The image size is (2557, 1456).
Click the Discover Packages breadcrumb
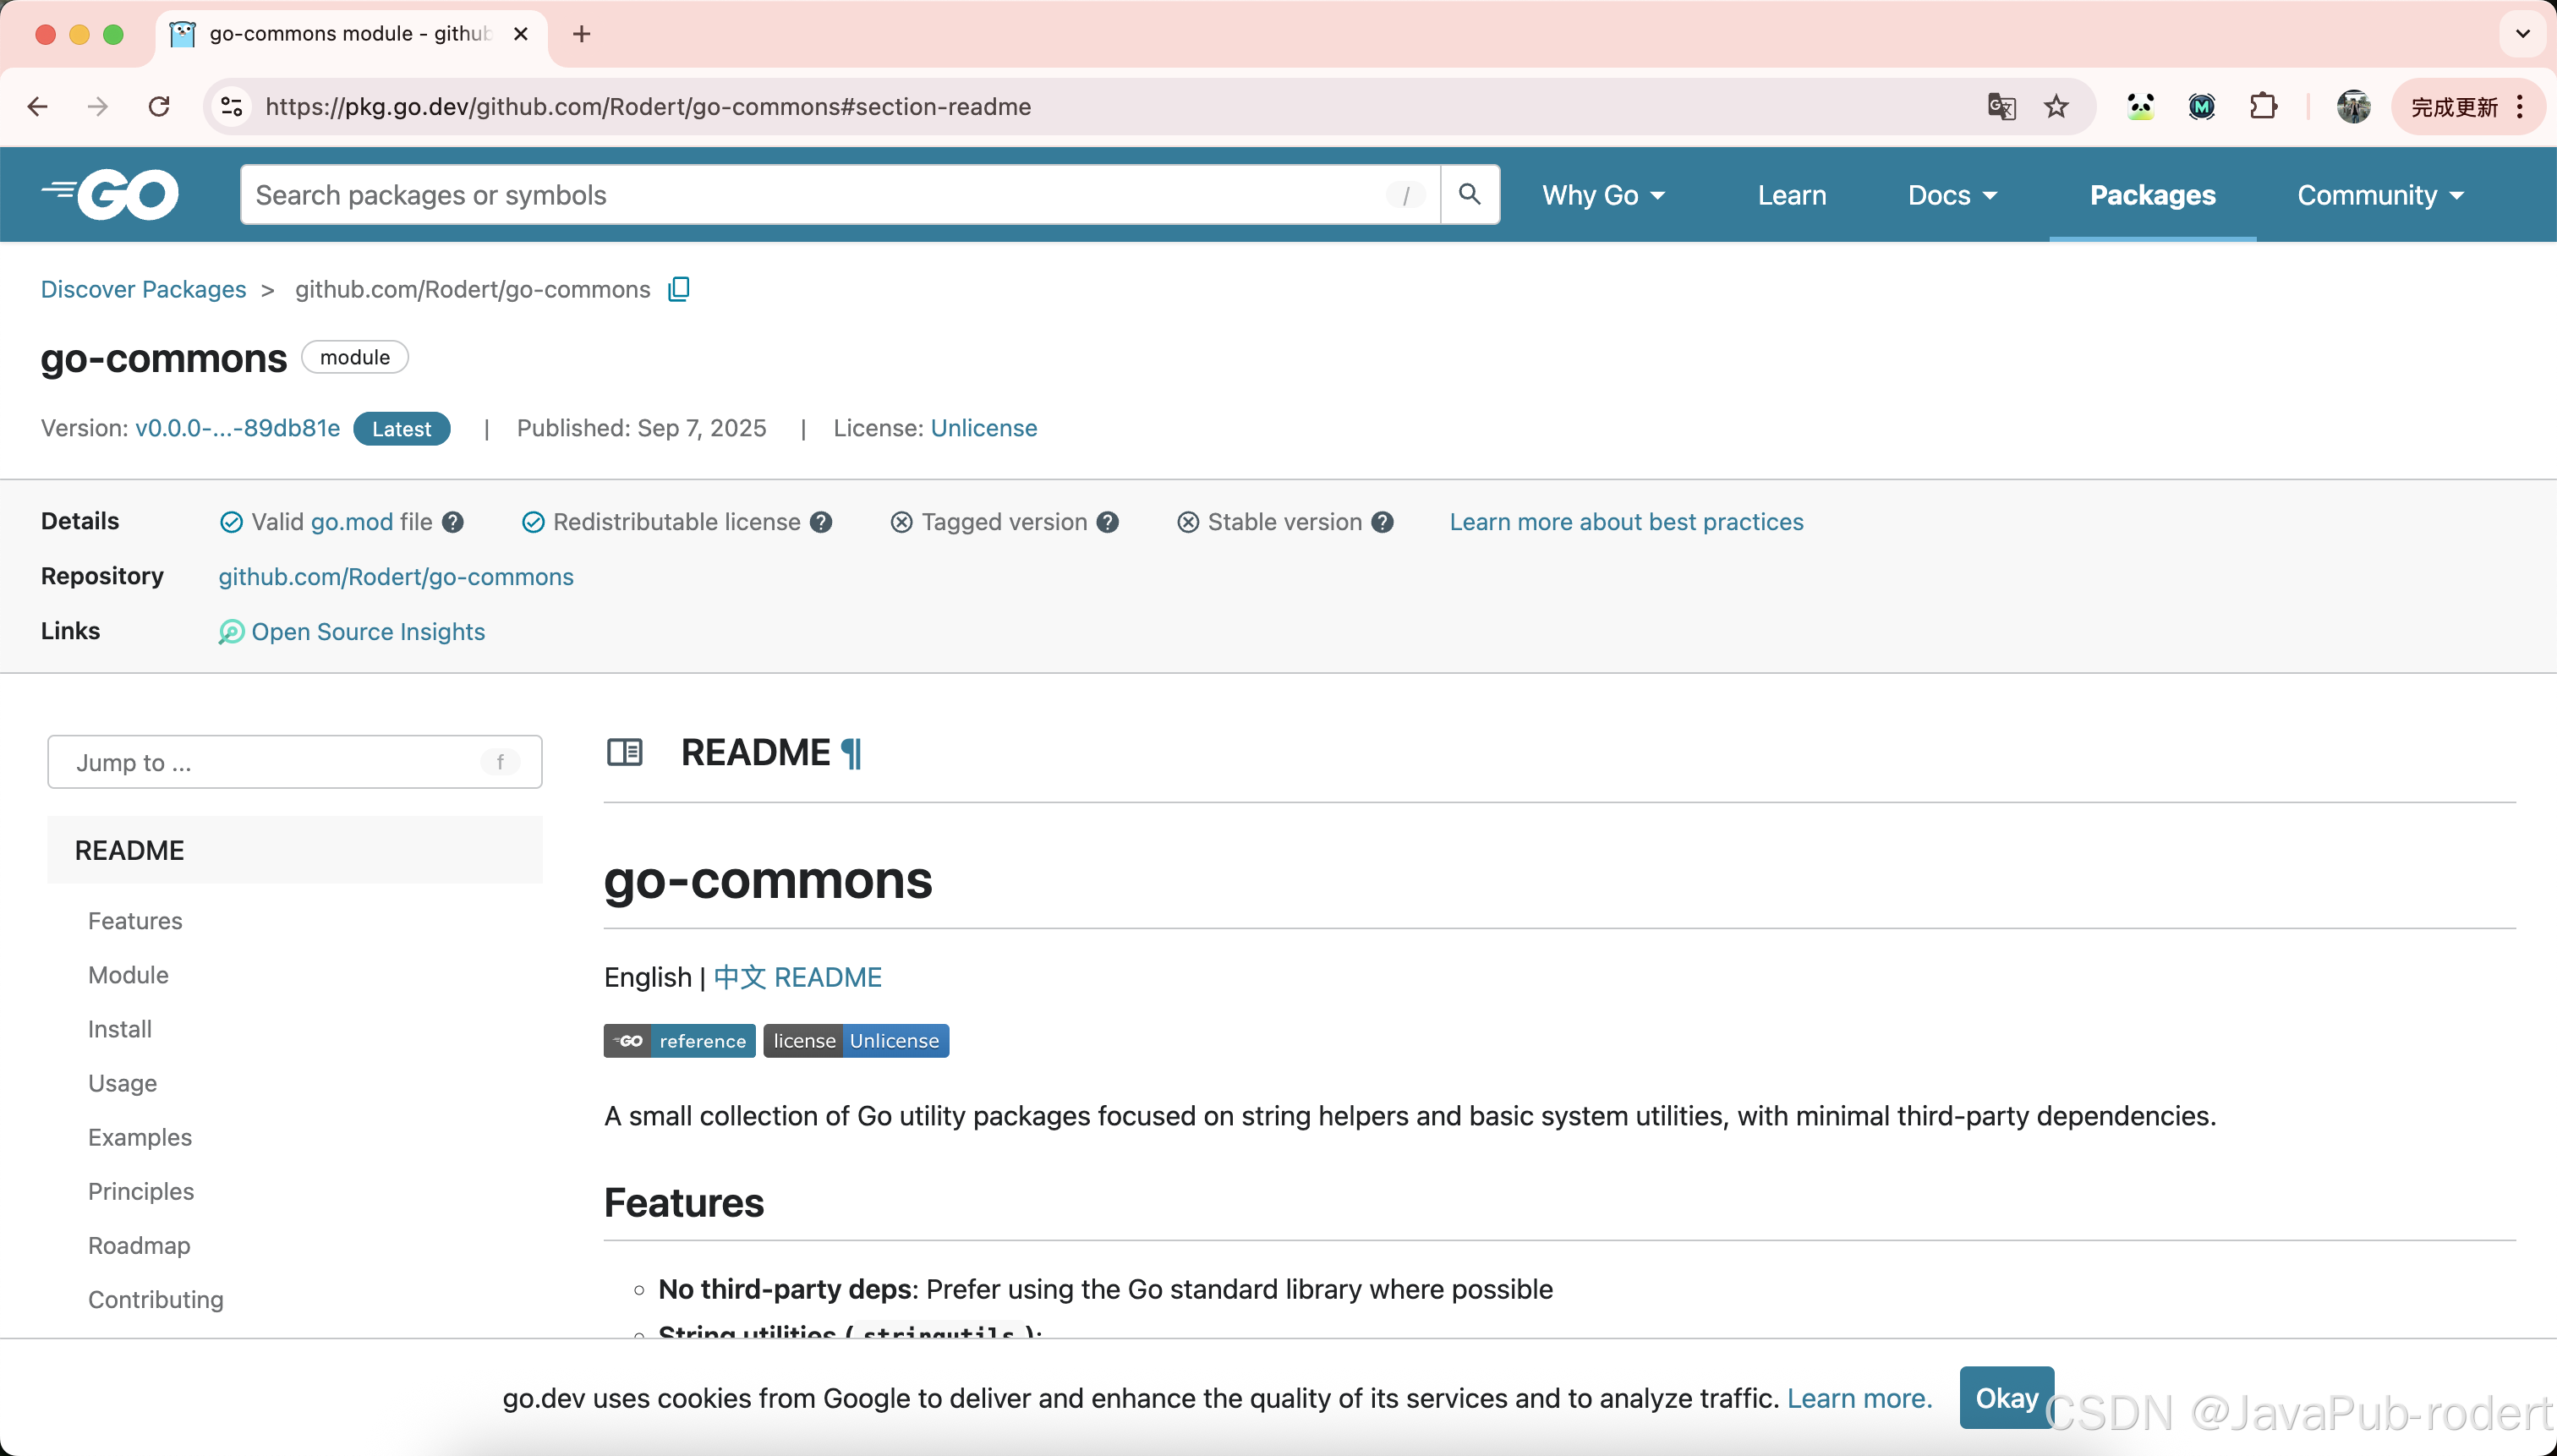tap(143, 289)
